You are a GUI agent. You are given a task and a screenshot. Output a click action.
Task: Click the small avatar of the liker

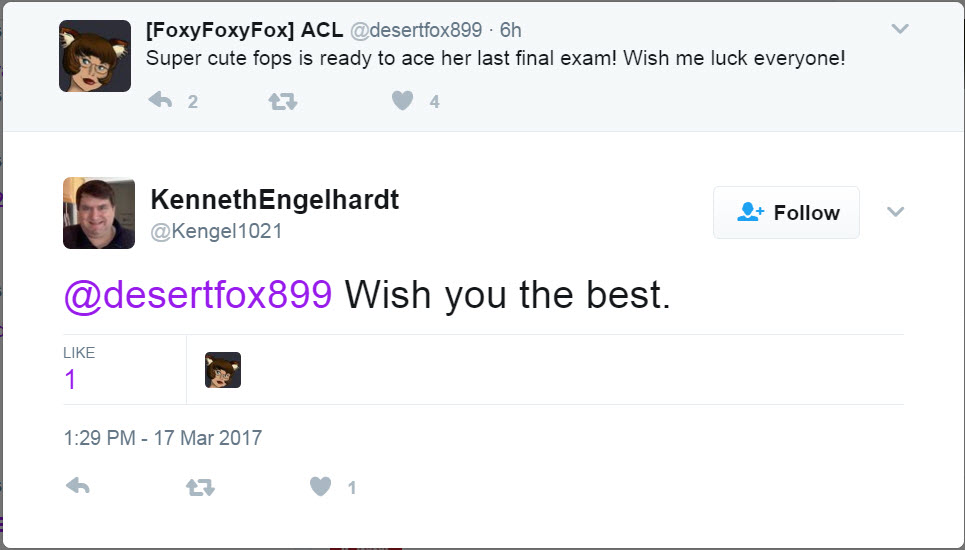point(223,370)
